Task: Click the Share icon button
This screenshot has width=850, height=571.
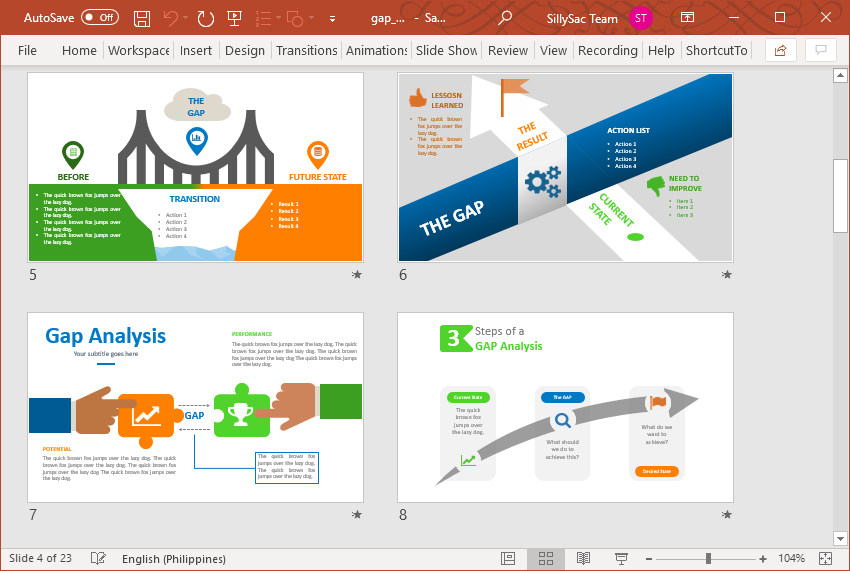Action: click(781, 50)
